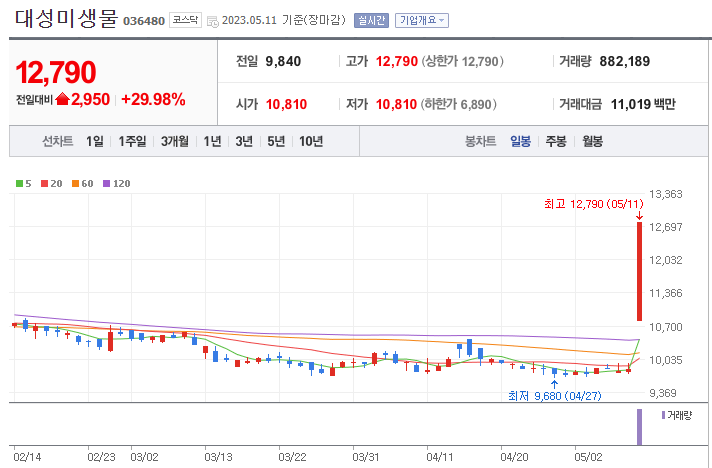Switch to 주봉 weekly candle chart

pyautogui.click(x=556, y=142)
